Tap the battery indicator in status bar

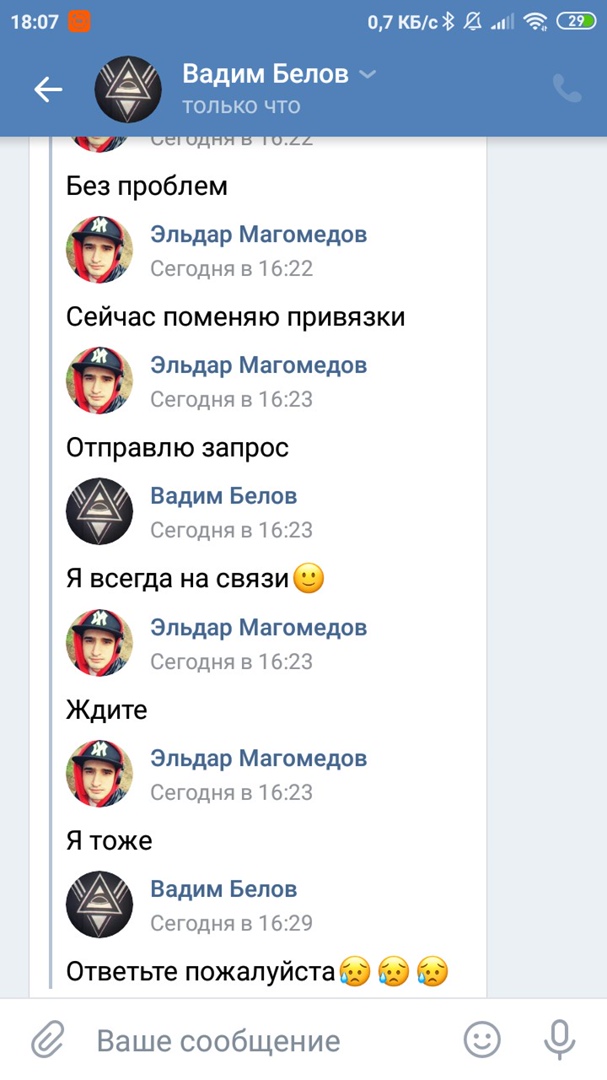pos(576,20)
